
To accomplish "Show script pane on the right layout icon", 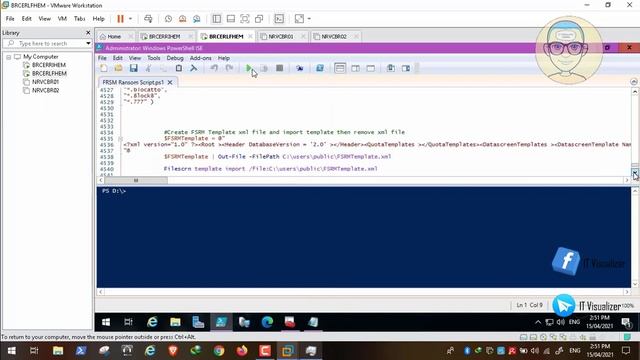I will [x=356, y=68].
